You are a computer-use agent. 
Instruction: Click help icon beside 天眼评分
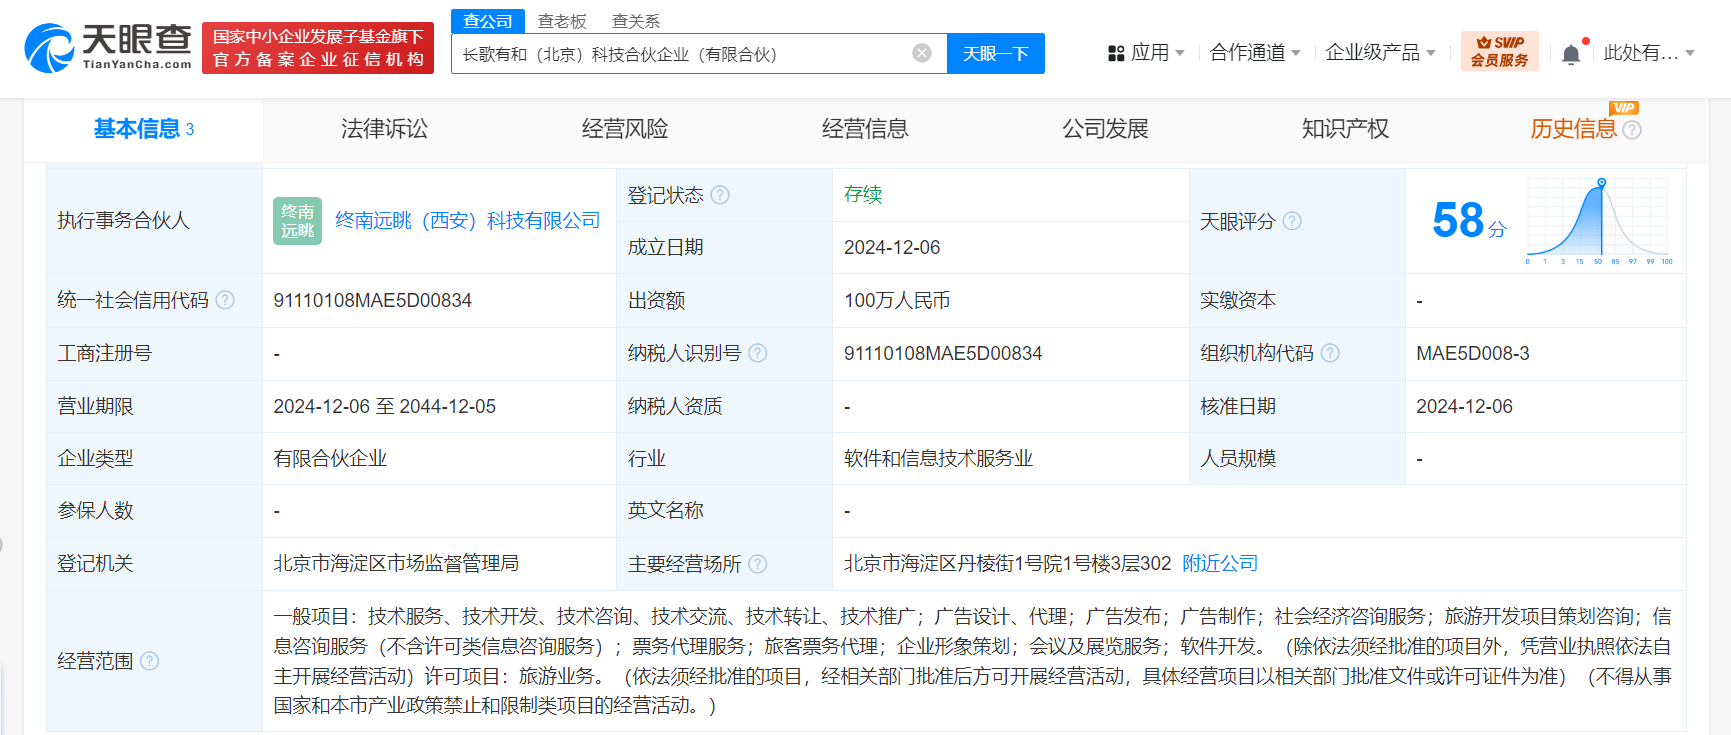(1292, 221)
